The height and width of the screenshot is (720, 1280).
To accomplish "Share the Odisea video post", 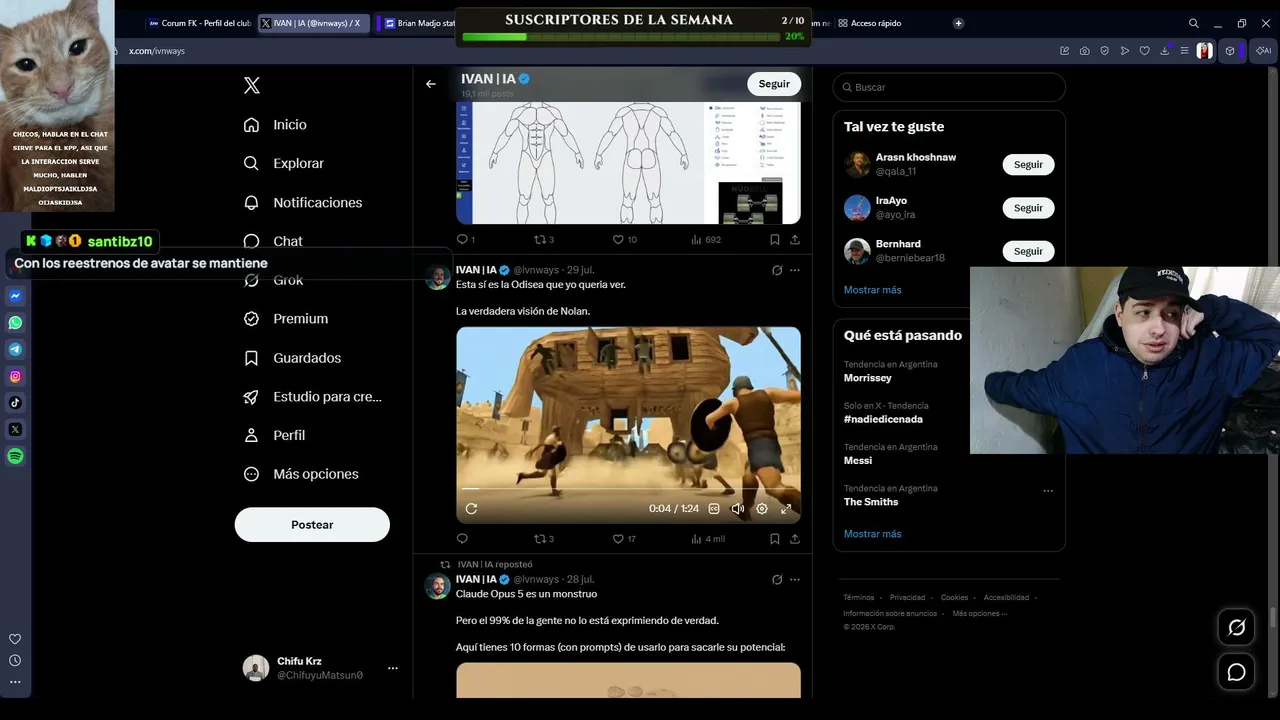I will pyautogui.click(x=795, y=539).
